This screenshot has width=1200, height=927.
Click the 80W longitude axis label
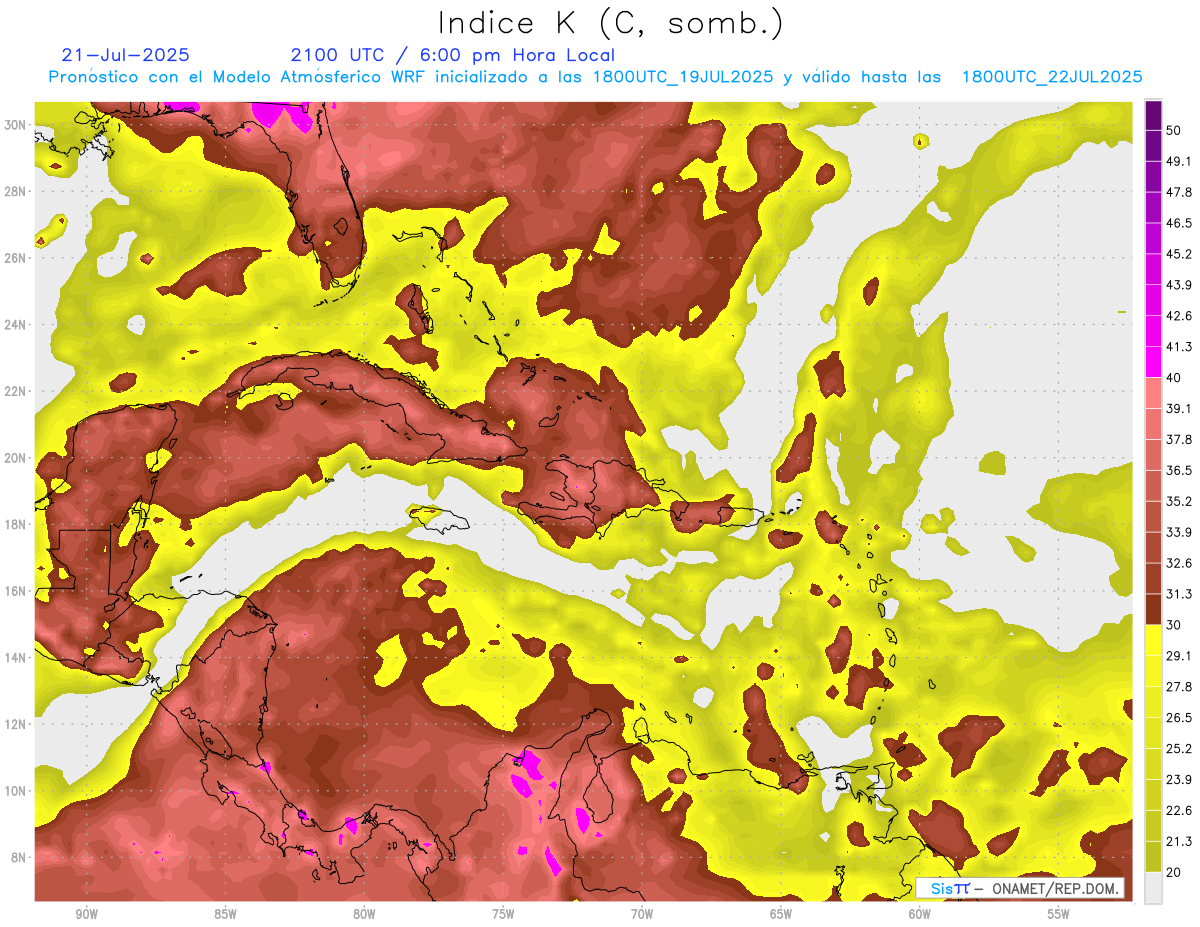click(x=364, y=914)
